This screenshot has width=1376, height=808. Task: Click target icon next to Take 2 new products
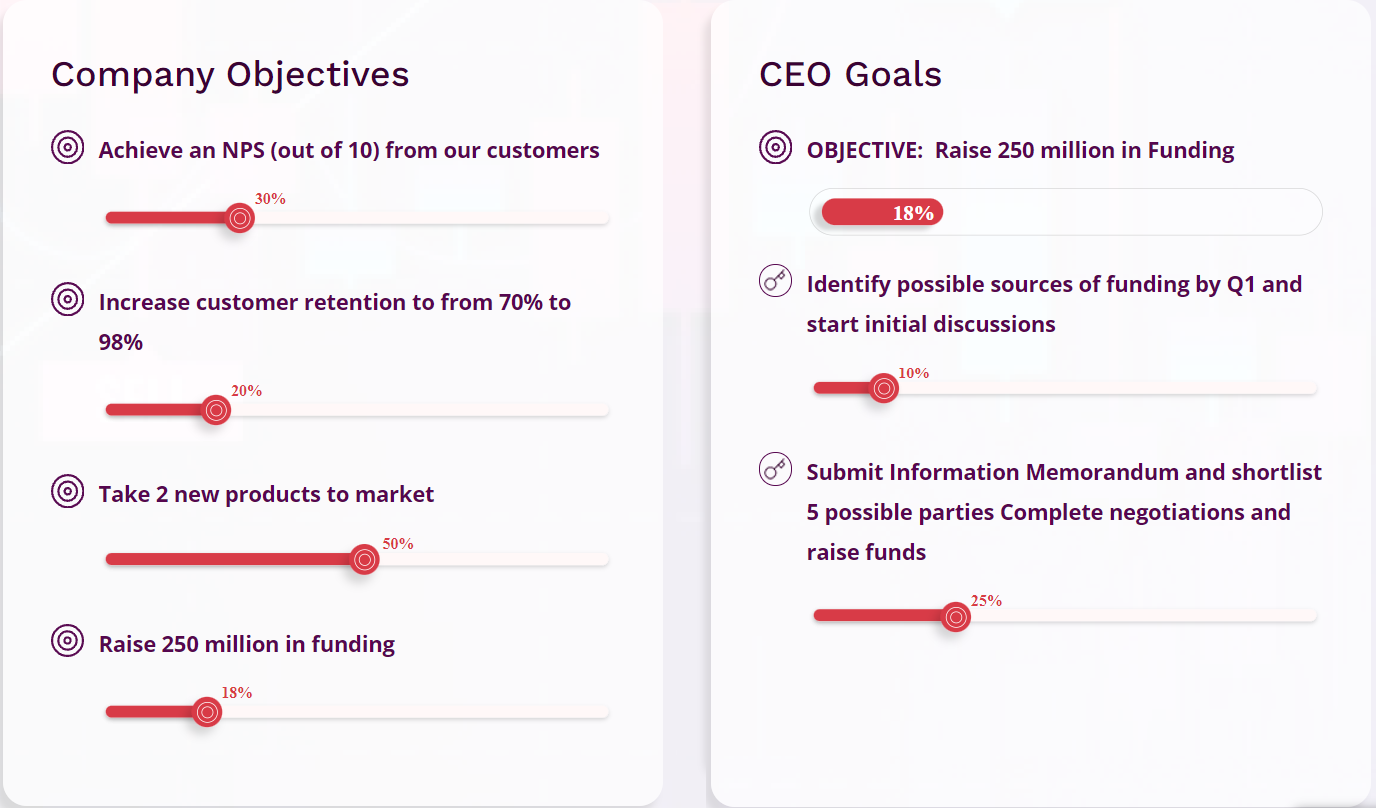[x=67, y=491]
